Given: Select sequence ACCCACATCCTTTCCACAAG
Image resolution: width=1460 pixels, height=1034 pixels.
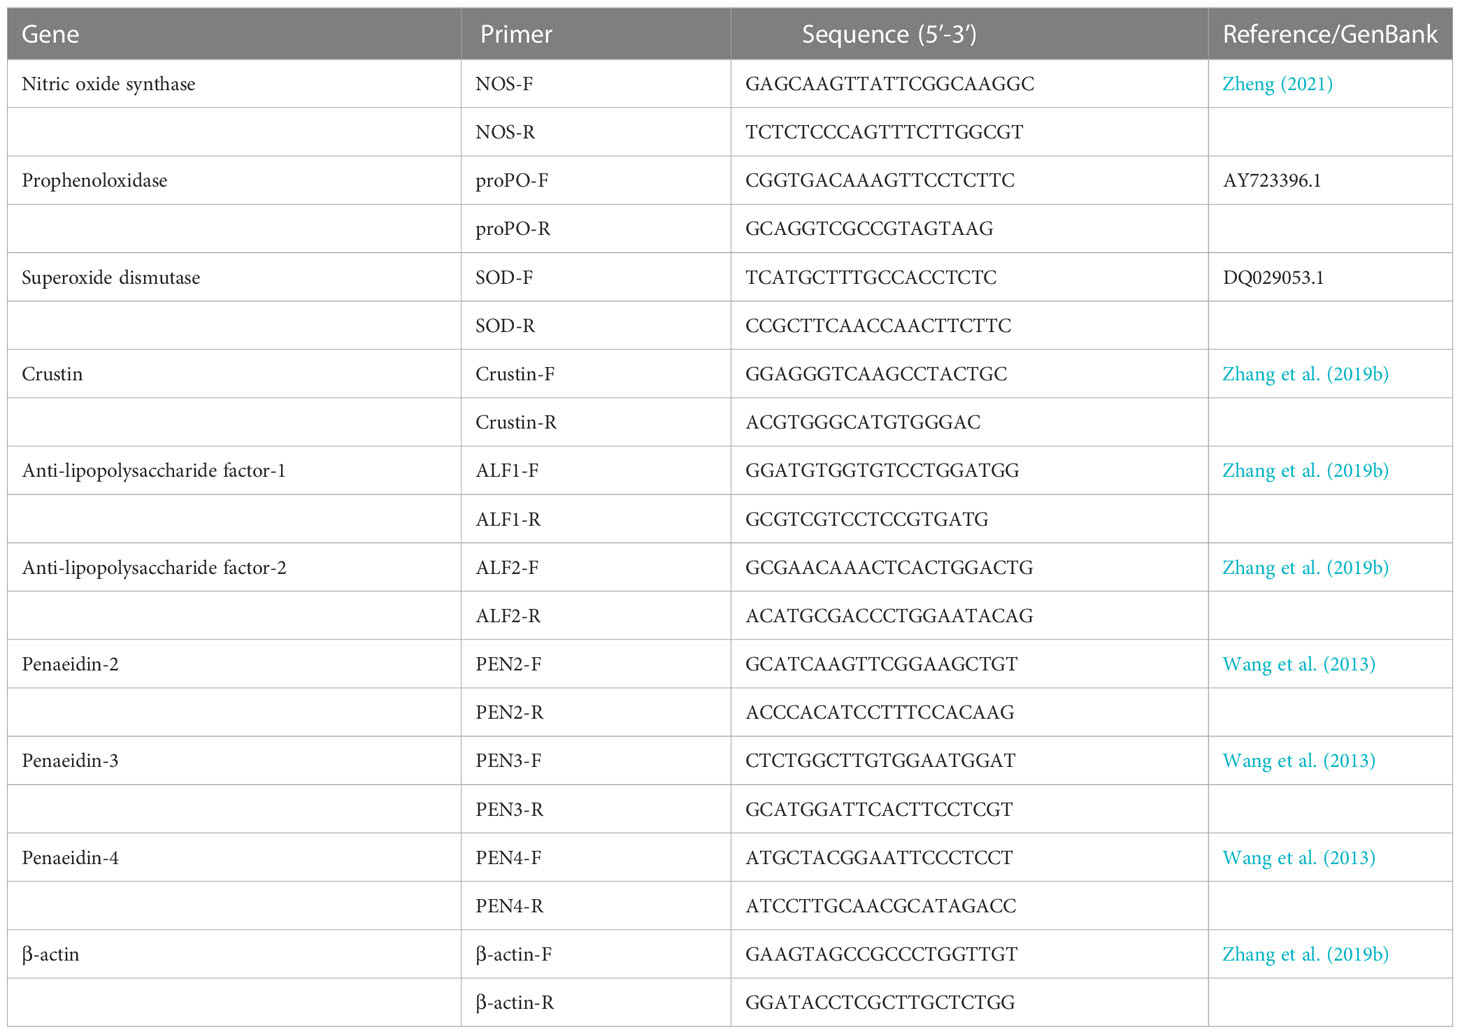Looking at the screenshot, I should (880, 713).
